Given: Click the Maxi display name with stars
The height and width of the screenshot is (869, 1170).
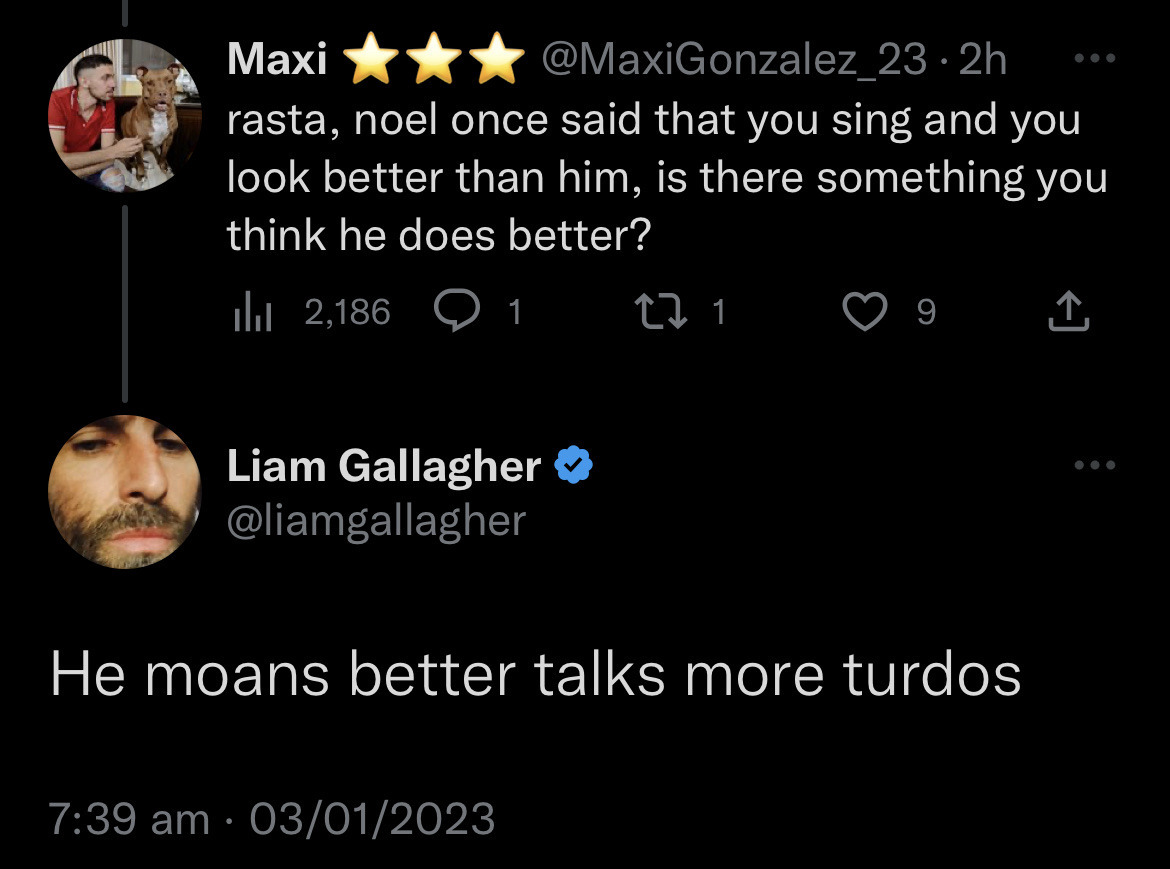Looking at the screenshot, I should point(375,58).
